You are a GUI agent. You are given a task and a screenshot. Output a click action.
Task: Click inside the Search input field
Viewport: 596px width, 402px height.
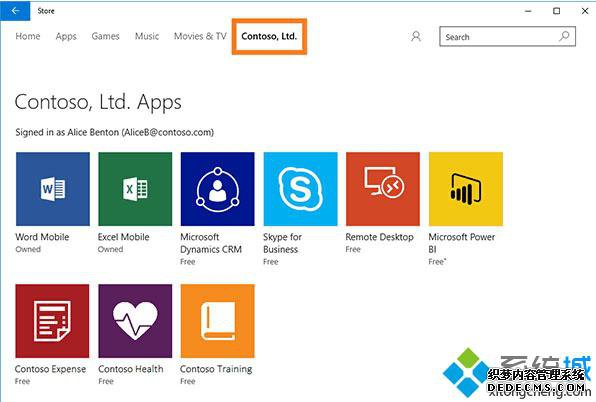click(507, 36)
